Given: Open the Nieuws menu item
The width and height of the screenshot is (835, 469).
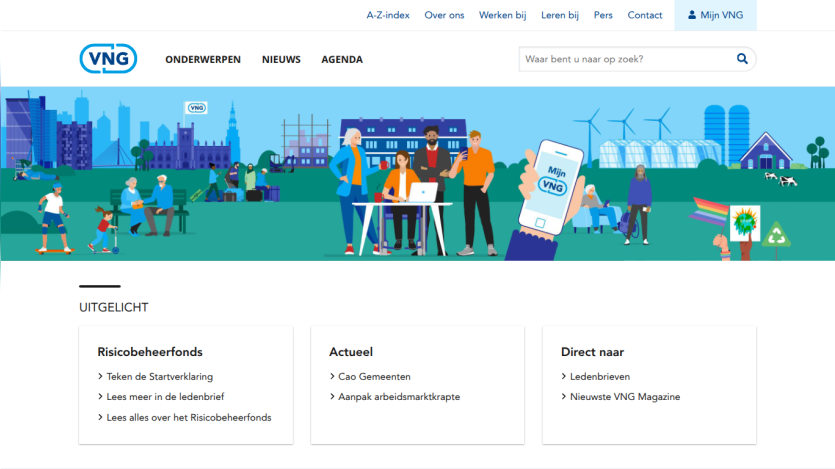Looking at the screenshot, I should 281,60.
